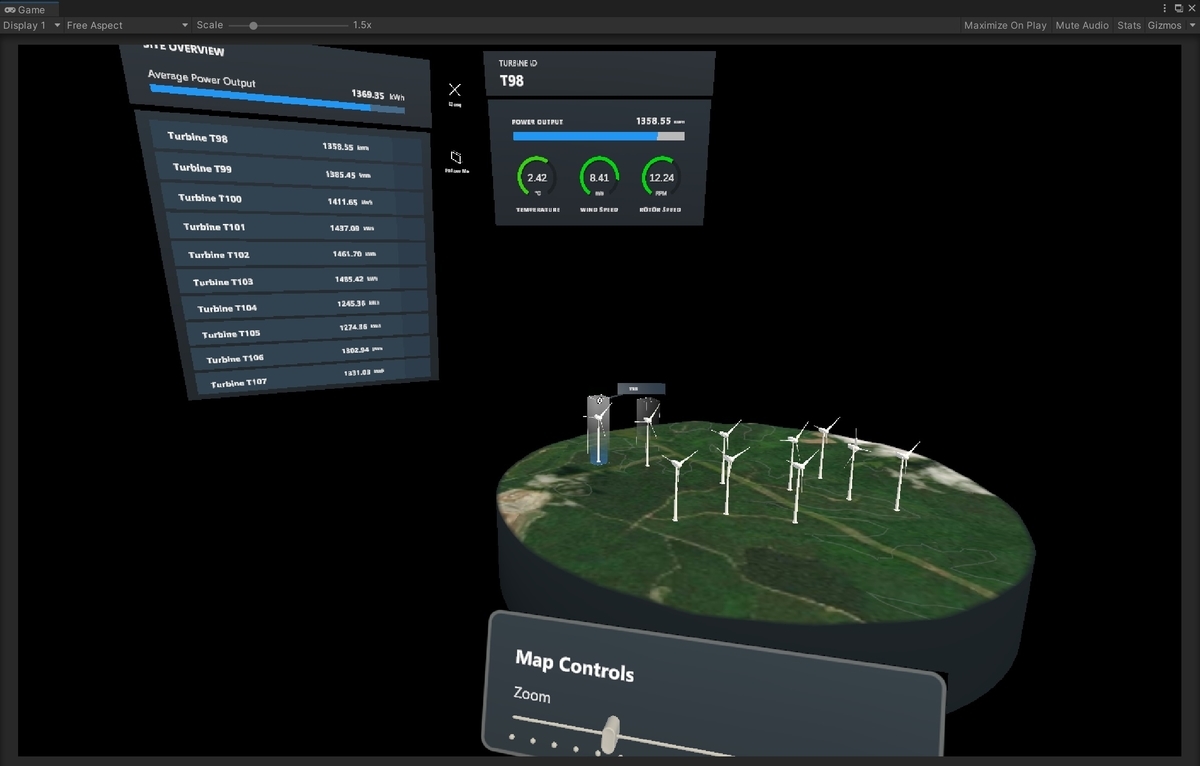Click the Follow Me icon
This screenshot has width=1200, height=766.
point(456,158)
